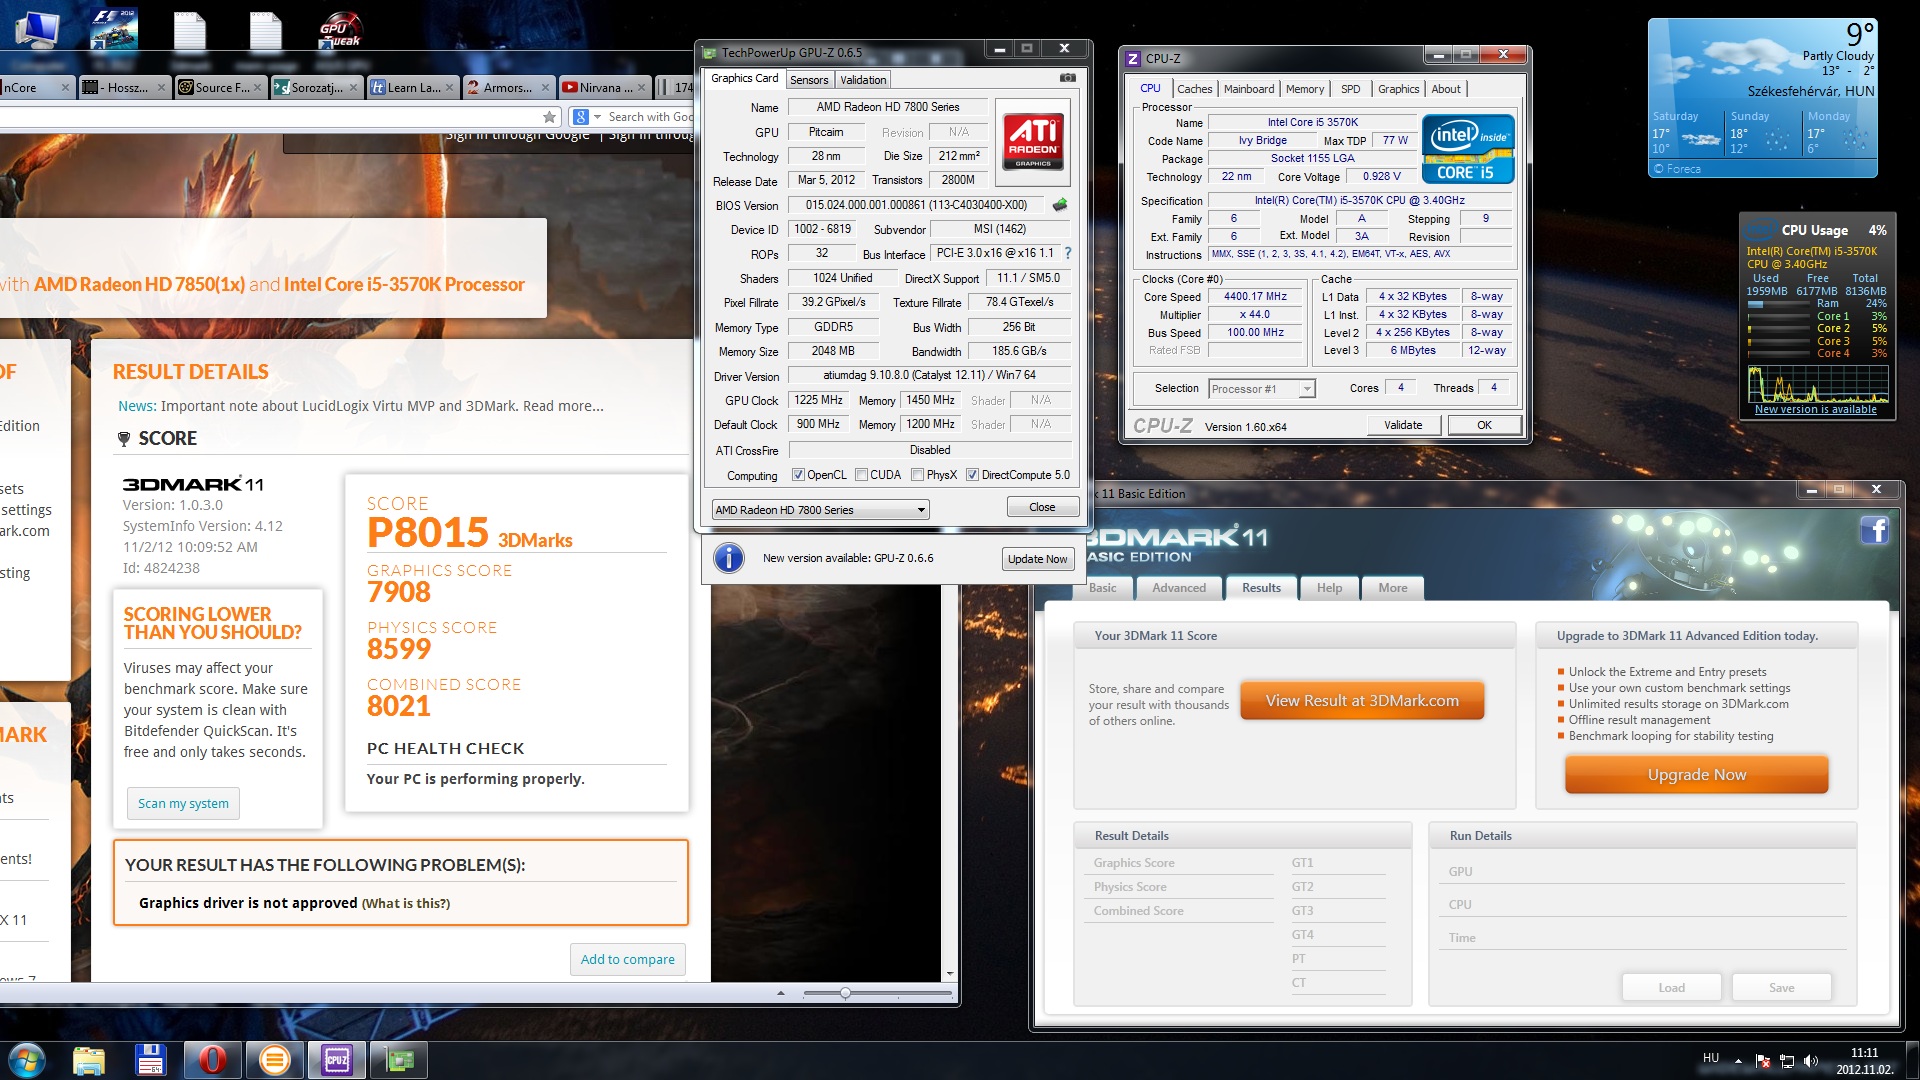Click the CPU gadget 'New version is available' link
The width and height of the screenshot is (1920, 1080).
click(1815, 410)
